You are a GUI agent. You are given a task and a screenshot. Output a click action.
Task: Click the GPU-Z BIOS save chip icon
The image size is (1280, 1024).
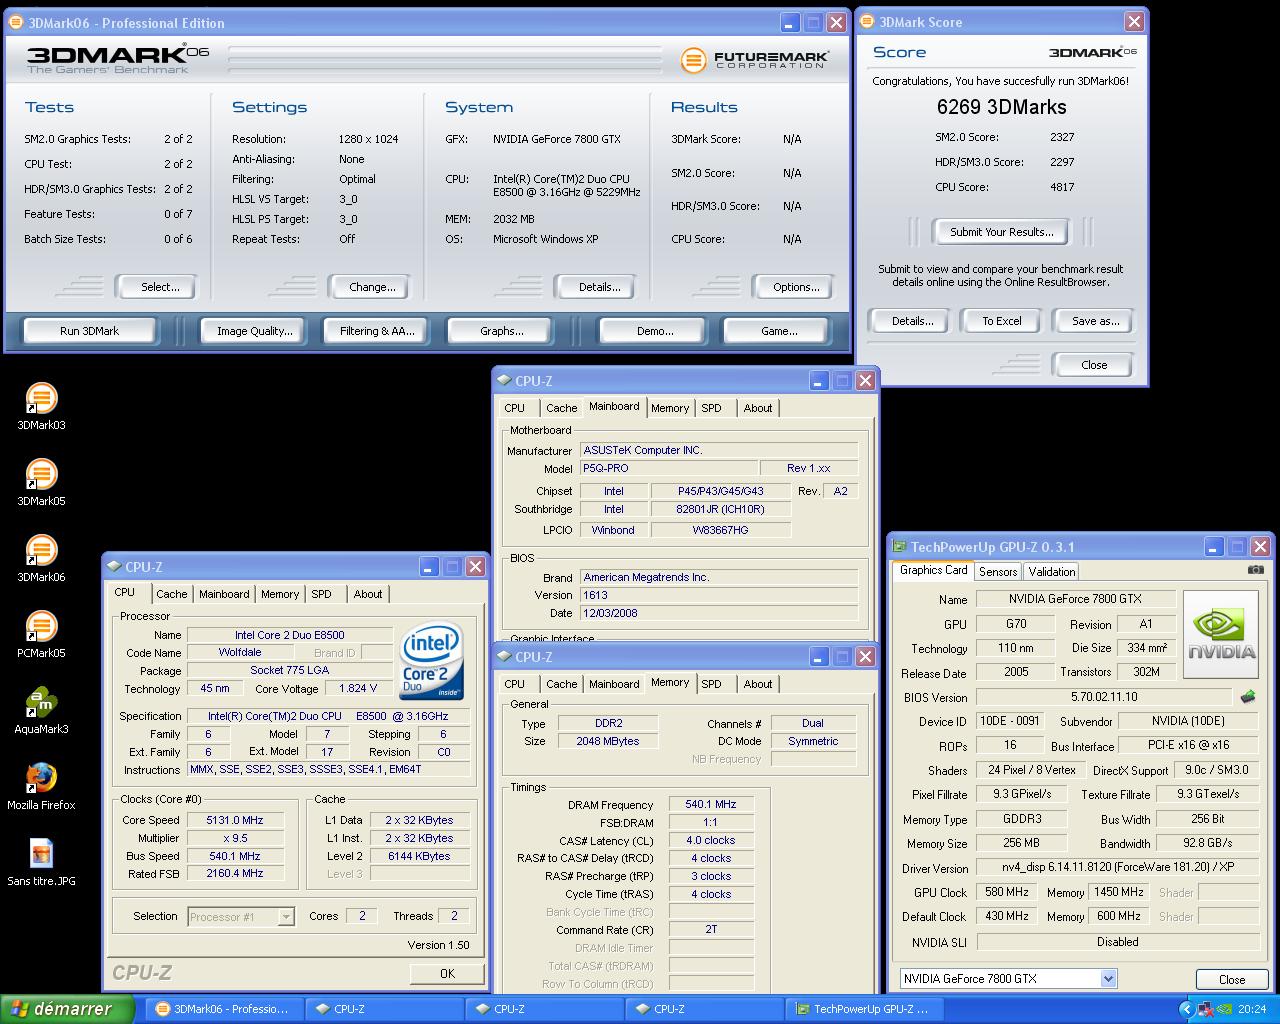pos(1247,697)
